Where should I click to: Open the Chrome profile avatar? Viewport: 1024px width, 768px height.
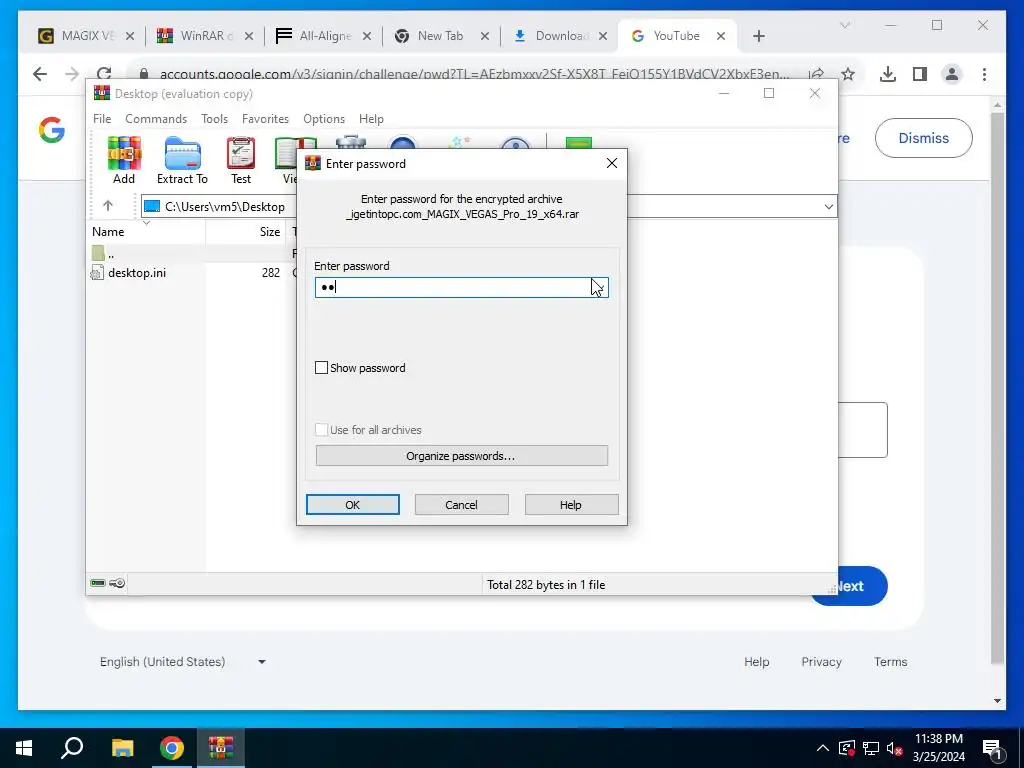coord(952,74)
